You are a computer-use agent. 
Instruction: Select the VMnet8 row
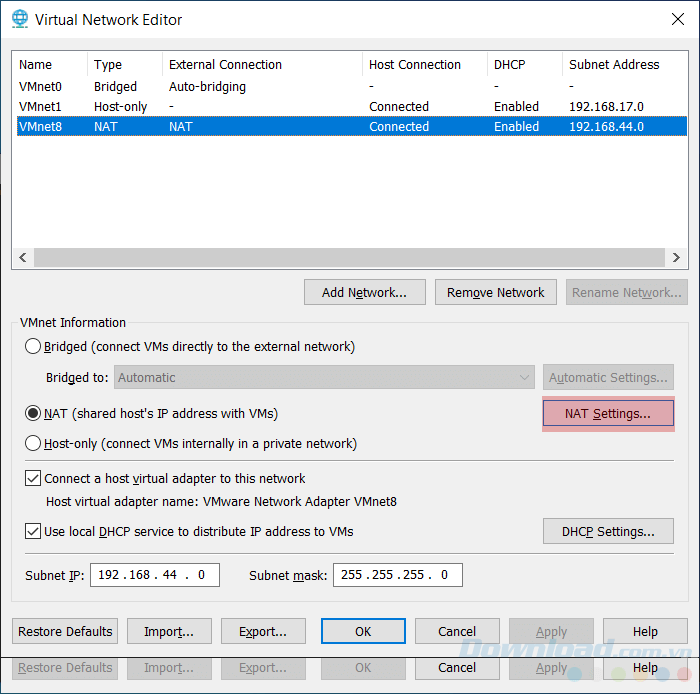352,126
